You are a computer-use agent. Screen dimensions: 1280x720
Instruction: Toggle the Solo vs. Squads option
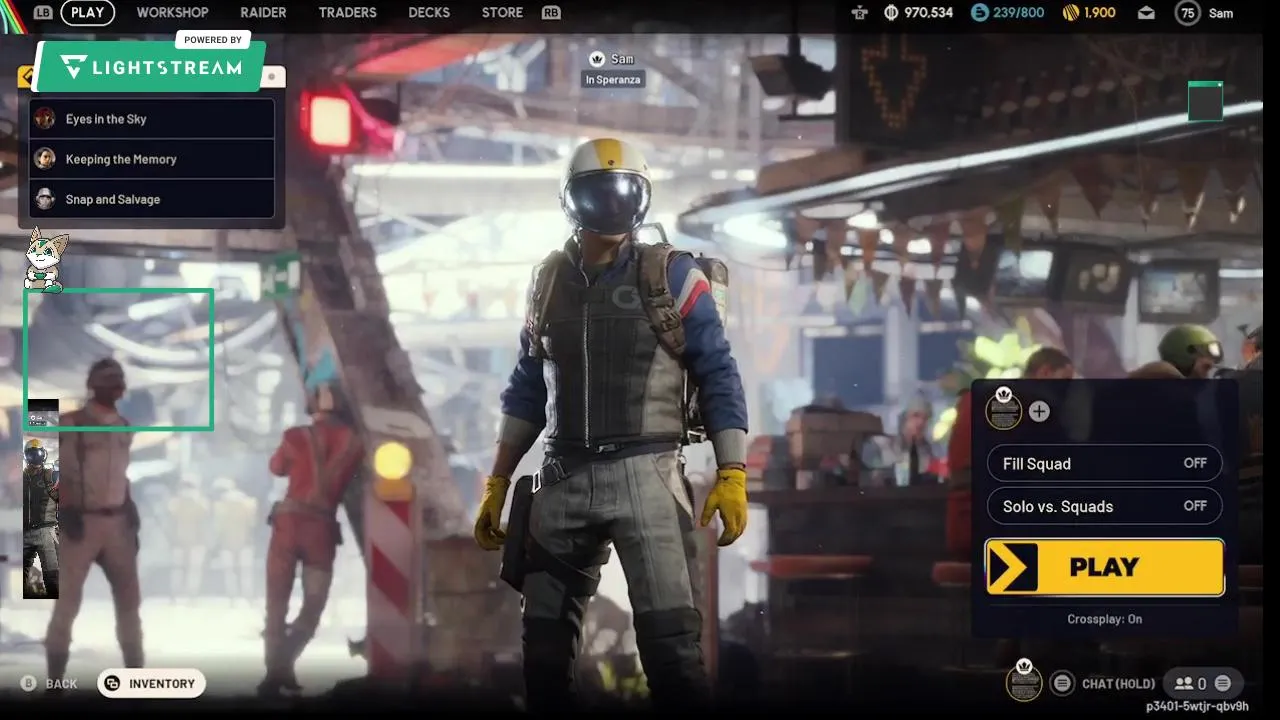click(1104, 506)
